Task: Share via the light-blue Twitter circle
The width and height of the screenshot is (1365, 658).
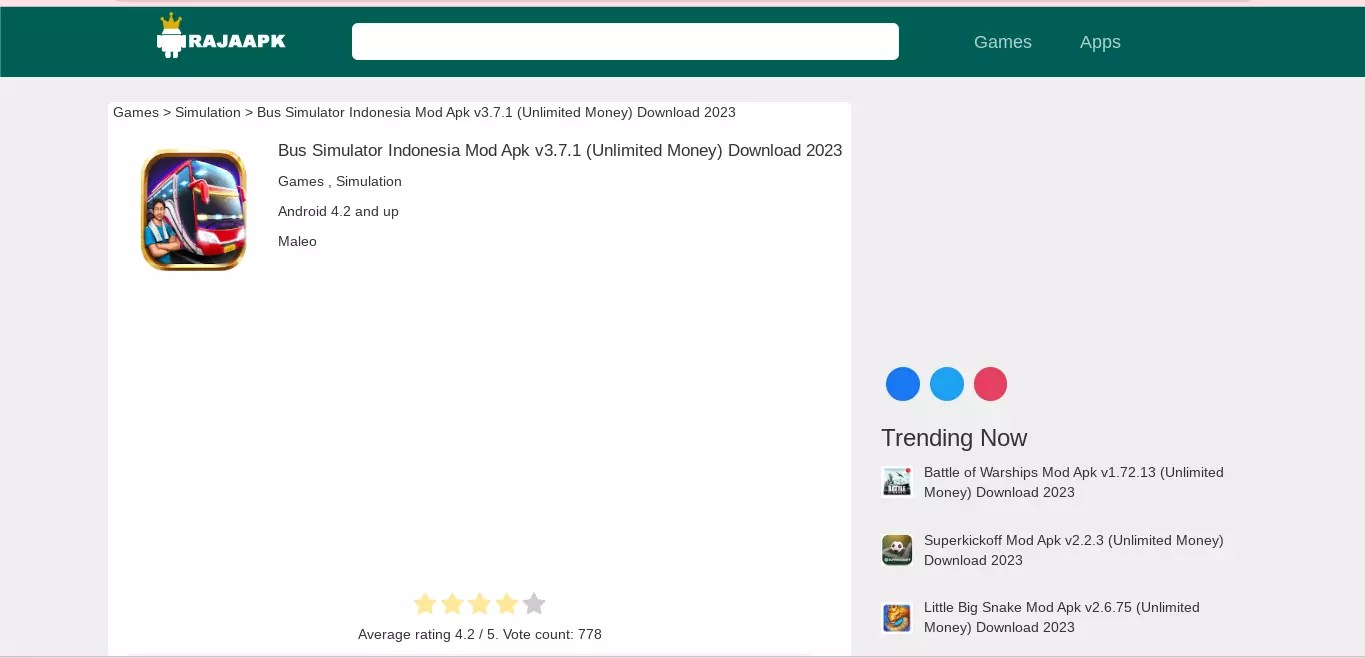Action: [947, 384]
